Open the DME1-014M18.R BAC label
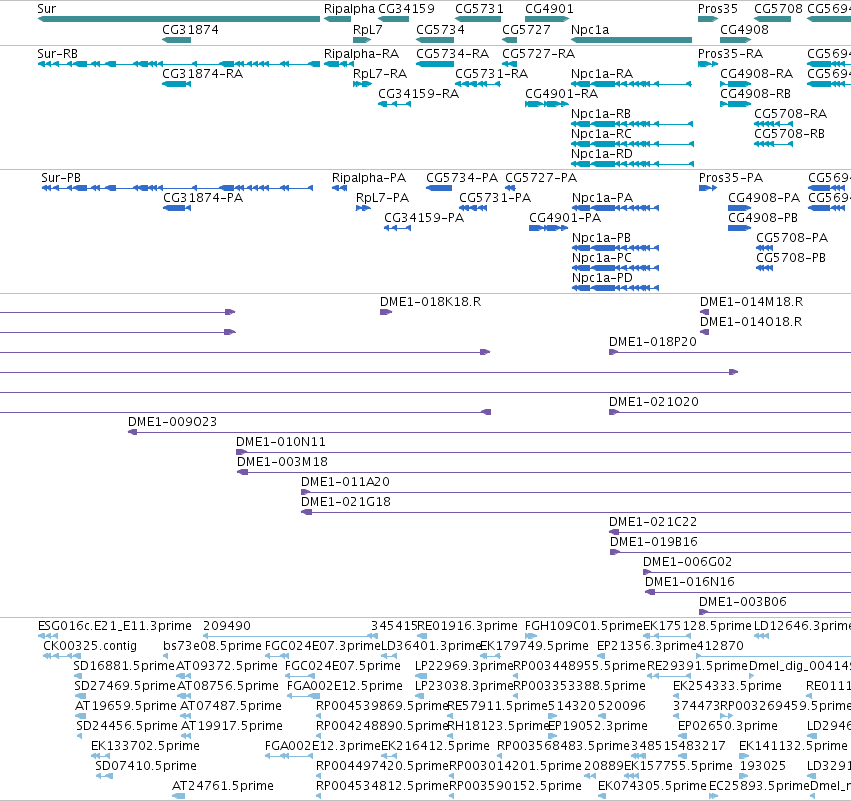Image resolution: width=851 pixels, height=801 pixels. pos(752,302)
